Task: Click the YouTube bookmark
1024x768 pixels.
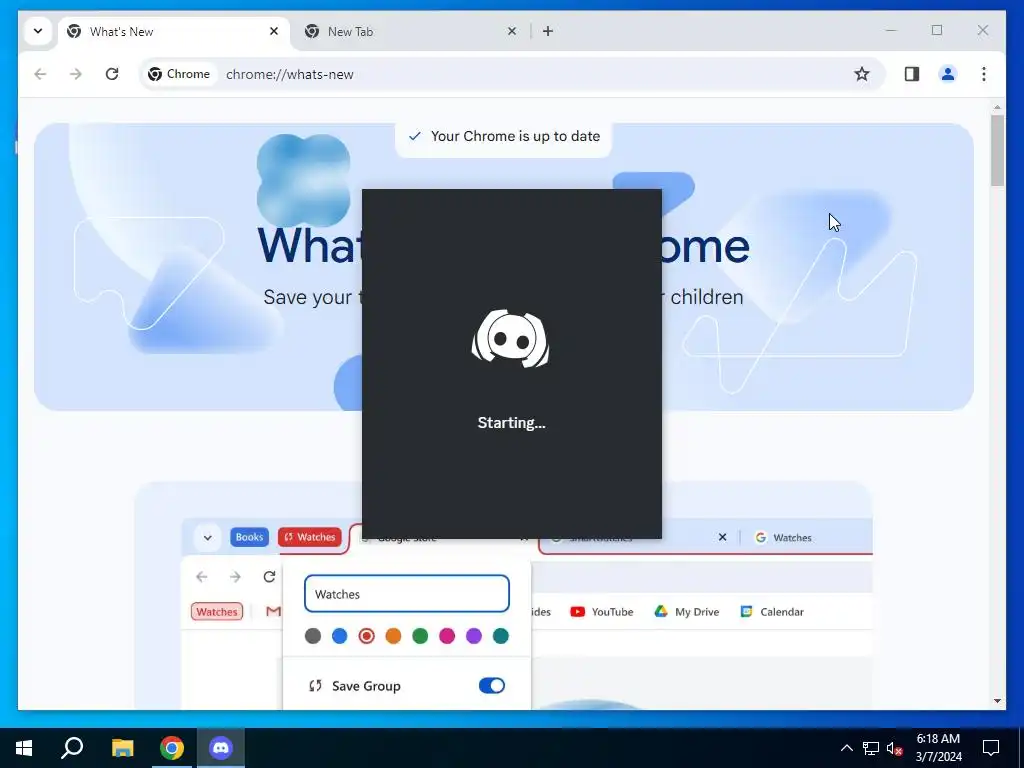Action: pyautogui.click(x=601, y=611)
